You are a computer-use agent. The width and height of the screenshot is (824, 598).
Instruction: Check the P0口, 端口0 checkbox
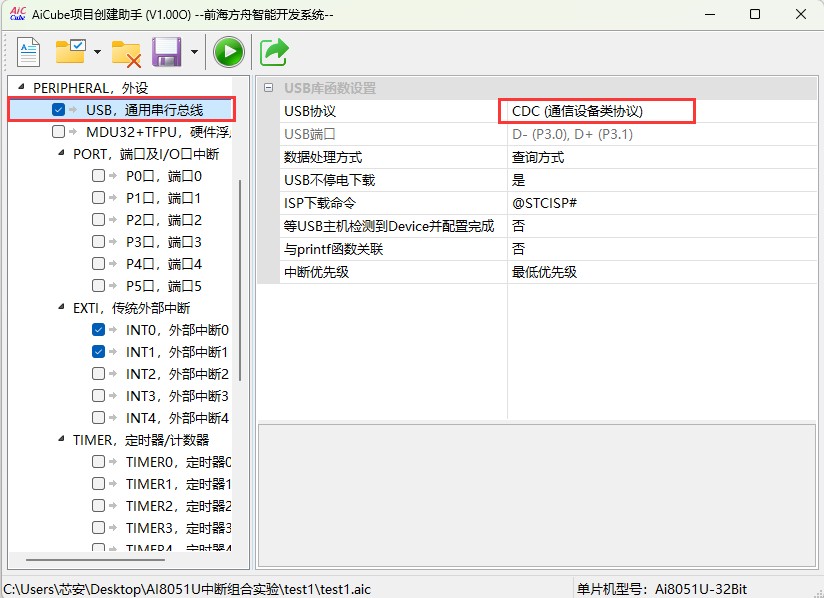(x=98, y=176)
